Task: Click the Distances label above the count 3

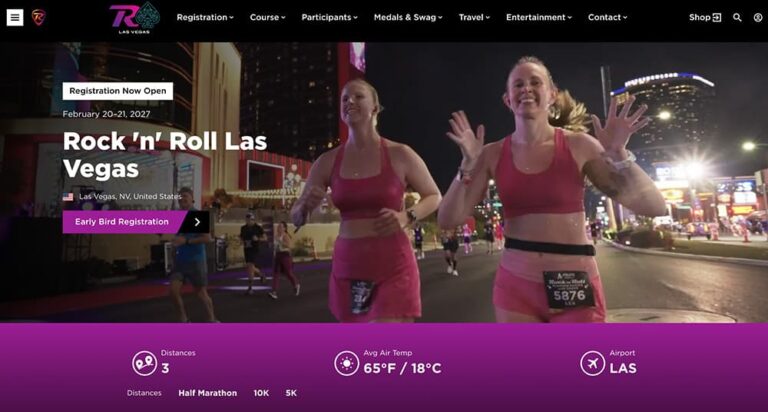Action: (x=178, y=353)
